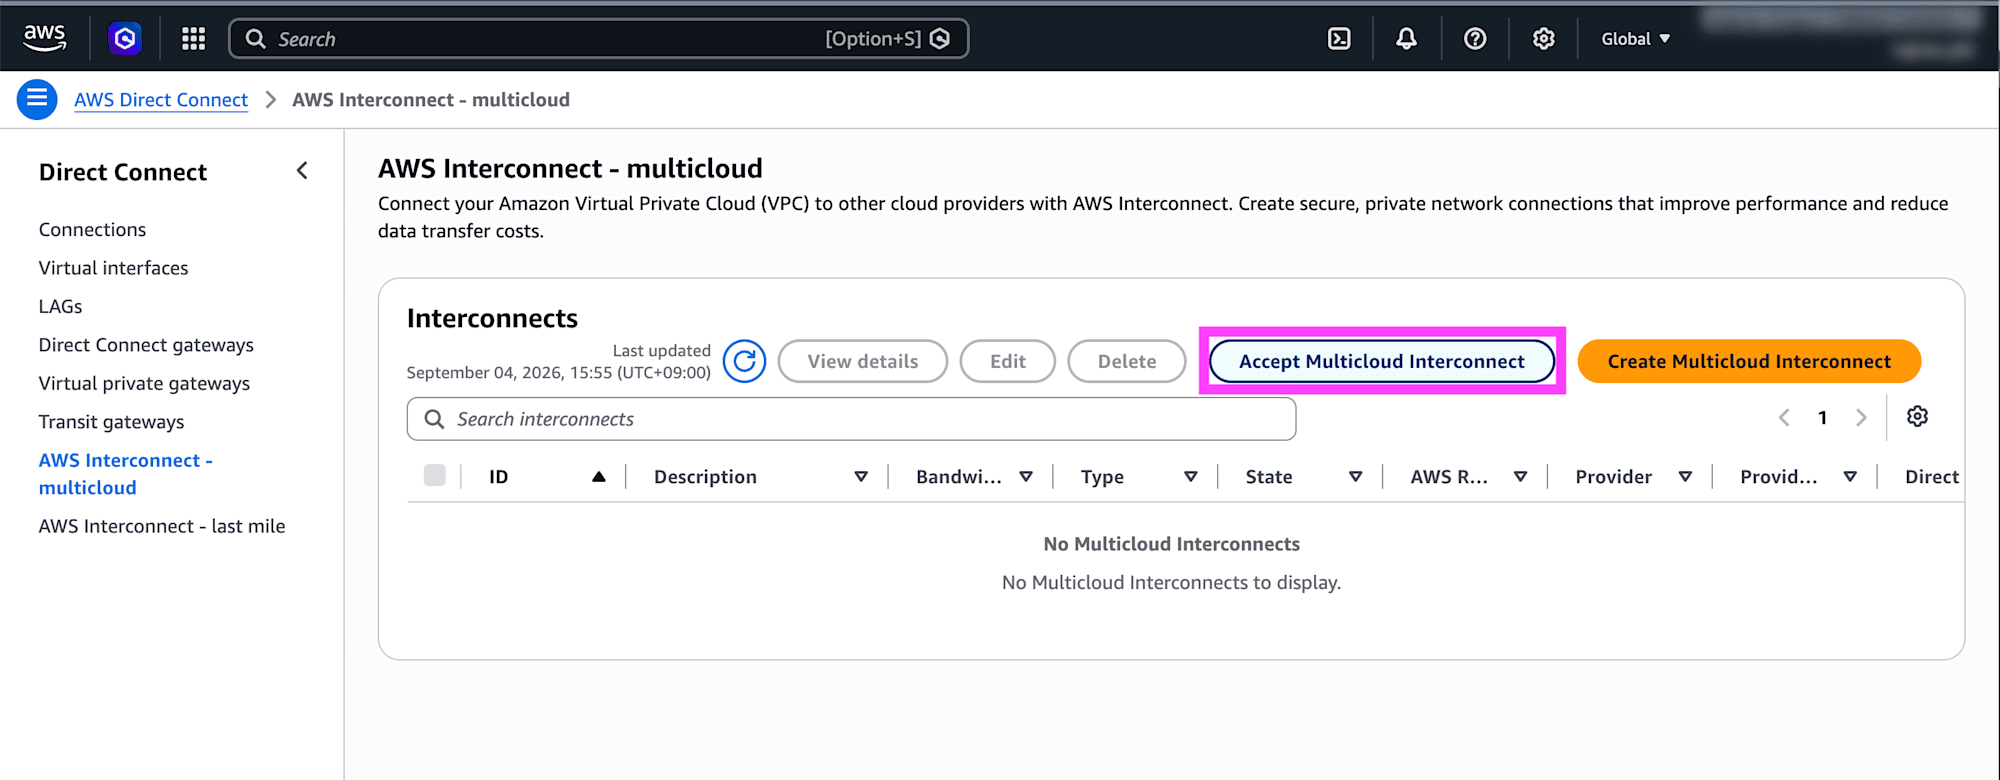This screenshot has height=780, width=2000.
Task: Click the Amazon Q icon in search bar
Action: click(940, 38)
